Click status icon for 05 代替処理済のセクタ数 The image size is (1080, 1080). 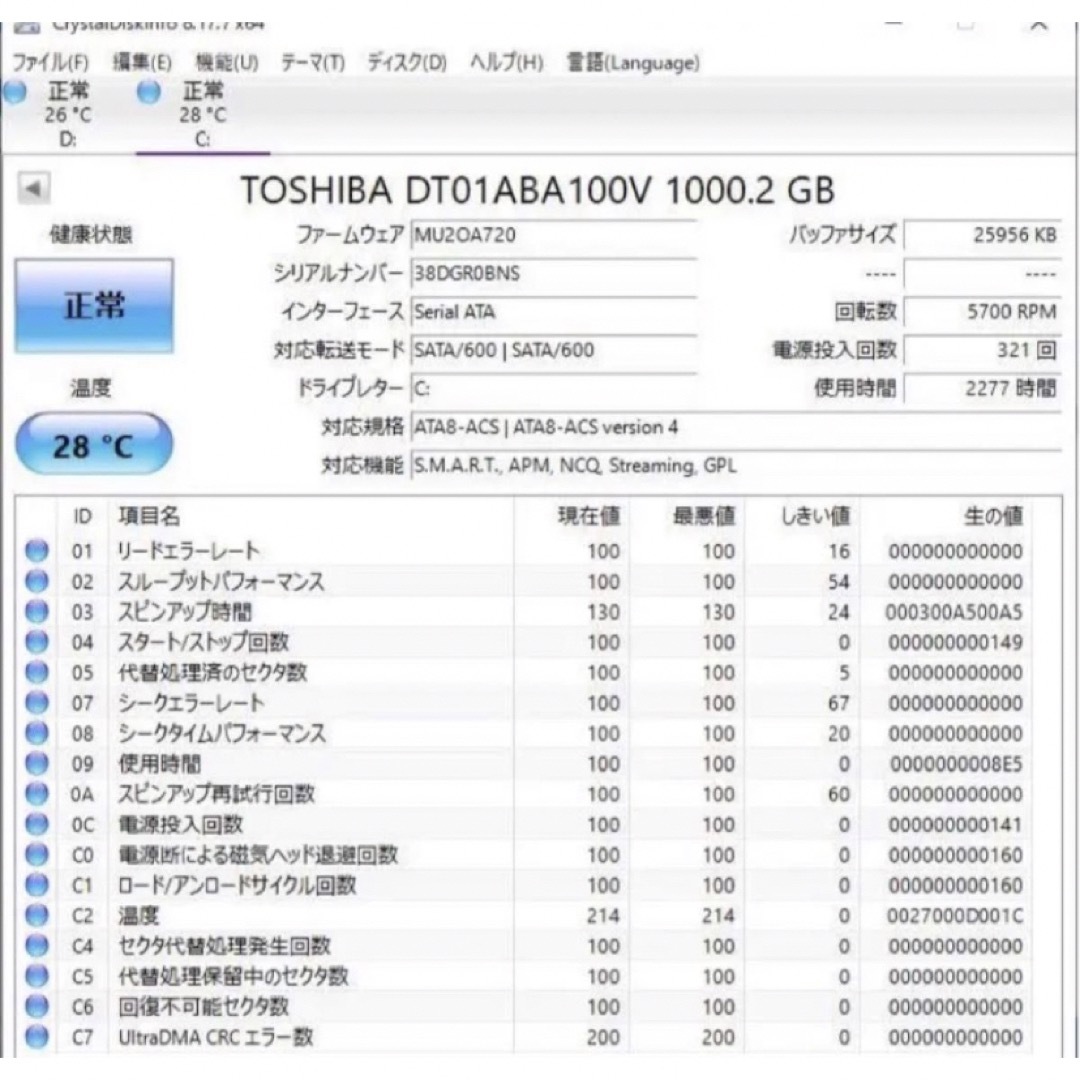37,672
